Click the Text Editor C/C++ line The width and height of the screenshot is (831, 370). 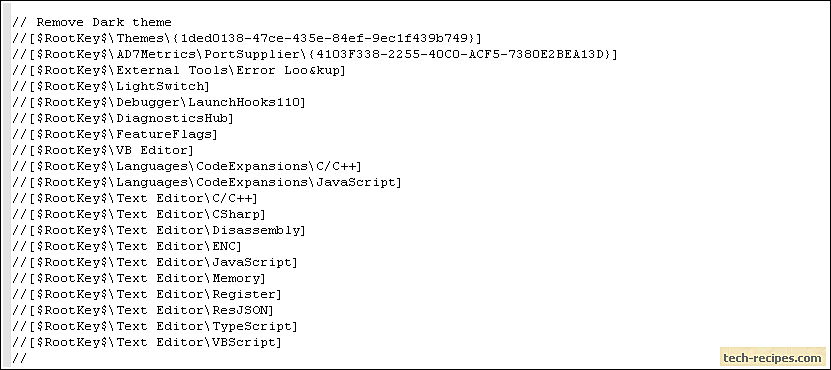(135, 198)
